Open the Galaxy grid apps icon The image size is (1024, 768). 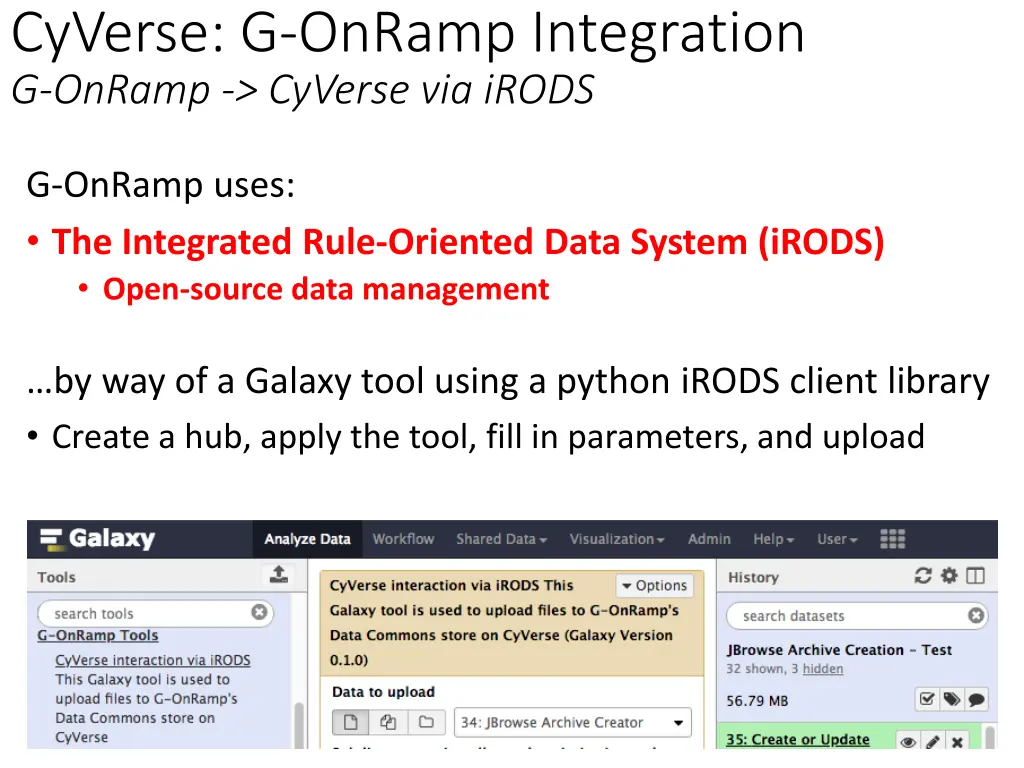tap(892, 539)
